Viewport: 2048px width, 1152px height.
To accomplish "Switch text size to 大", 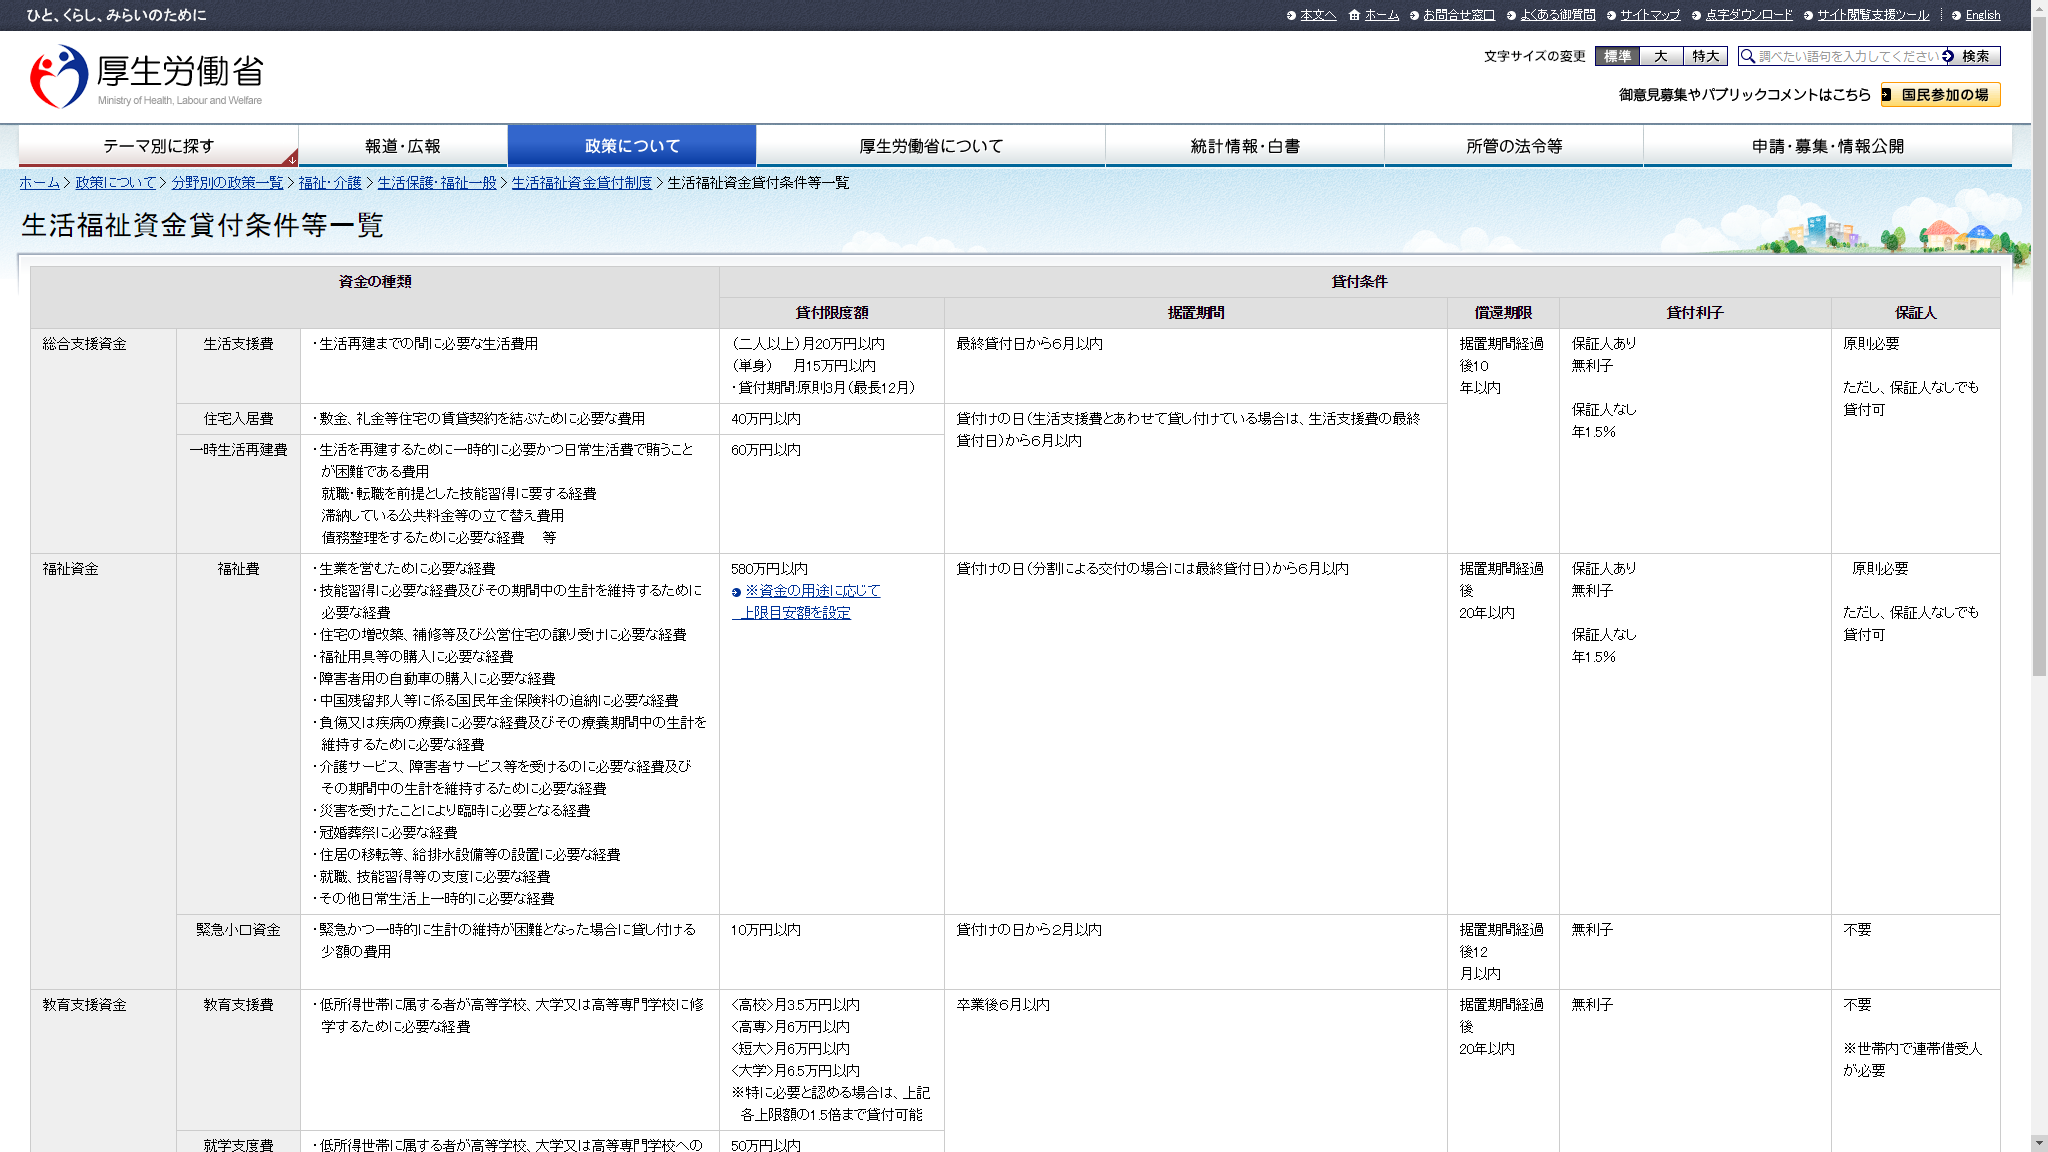I will tap(1661, 57).
